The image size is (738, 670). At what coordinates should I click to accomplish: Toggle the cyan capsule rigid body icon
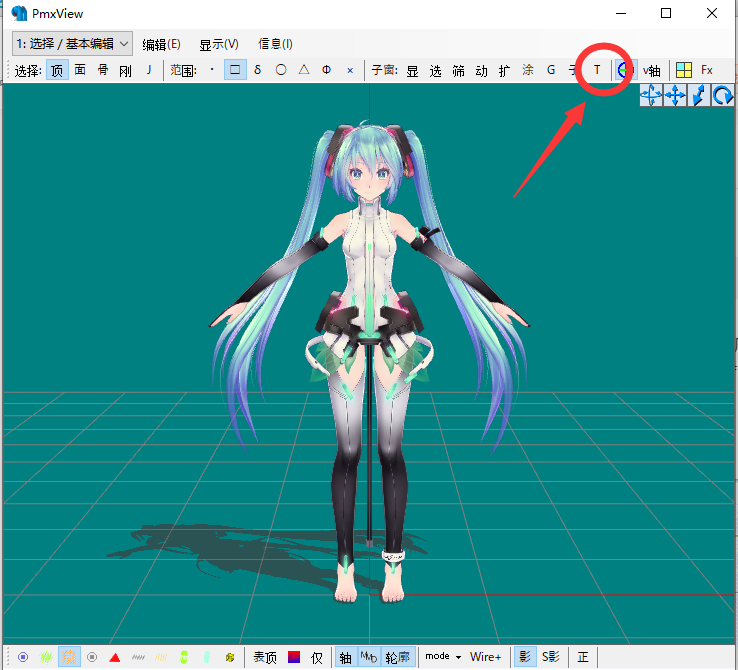click(x=207, y=657)
